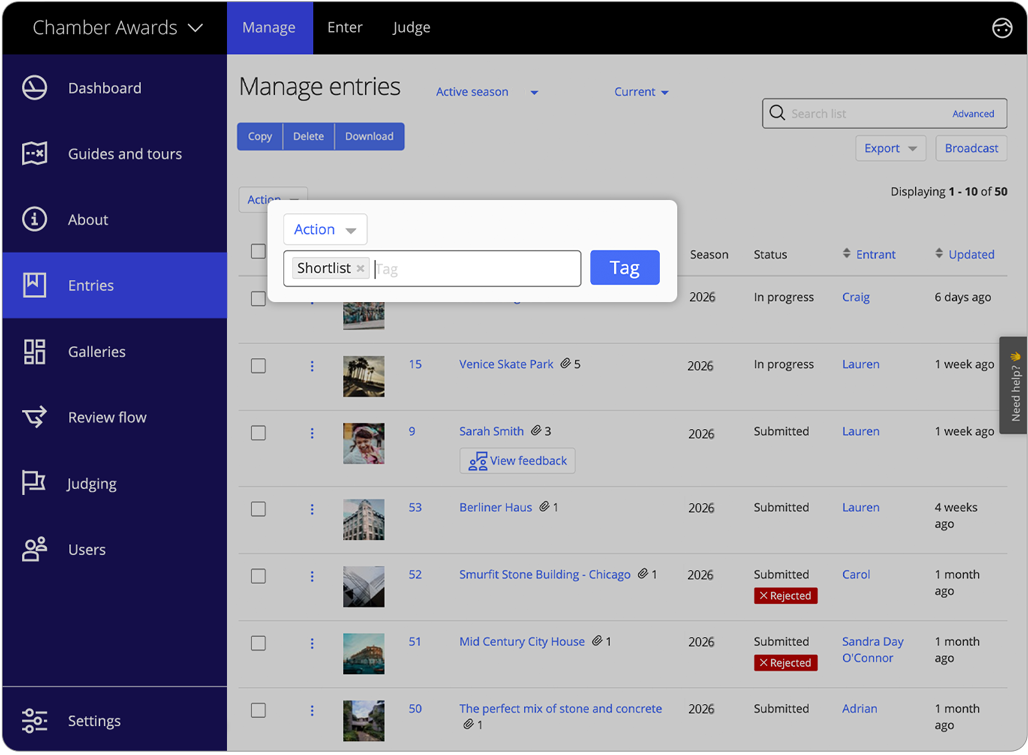The height and width of the screenshot is (755, 1028).
Task: Click the Search list input field
Action: pyautogui.click(x=880, y=113)
